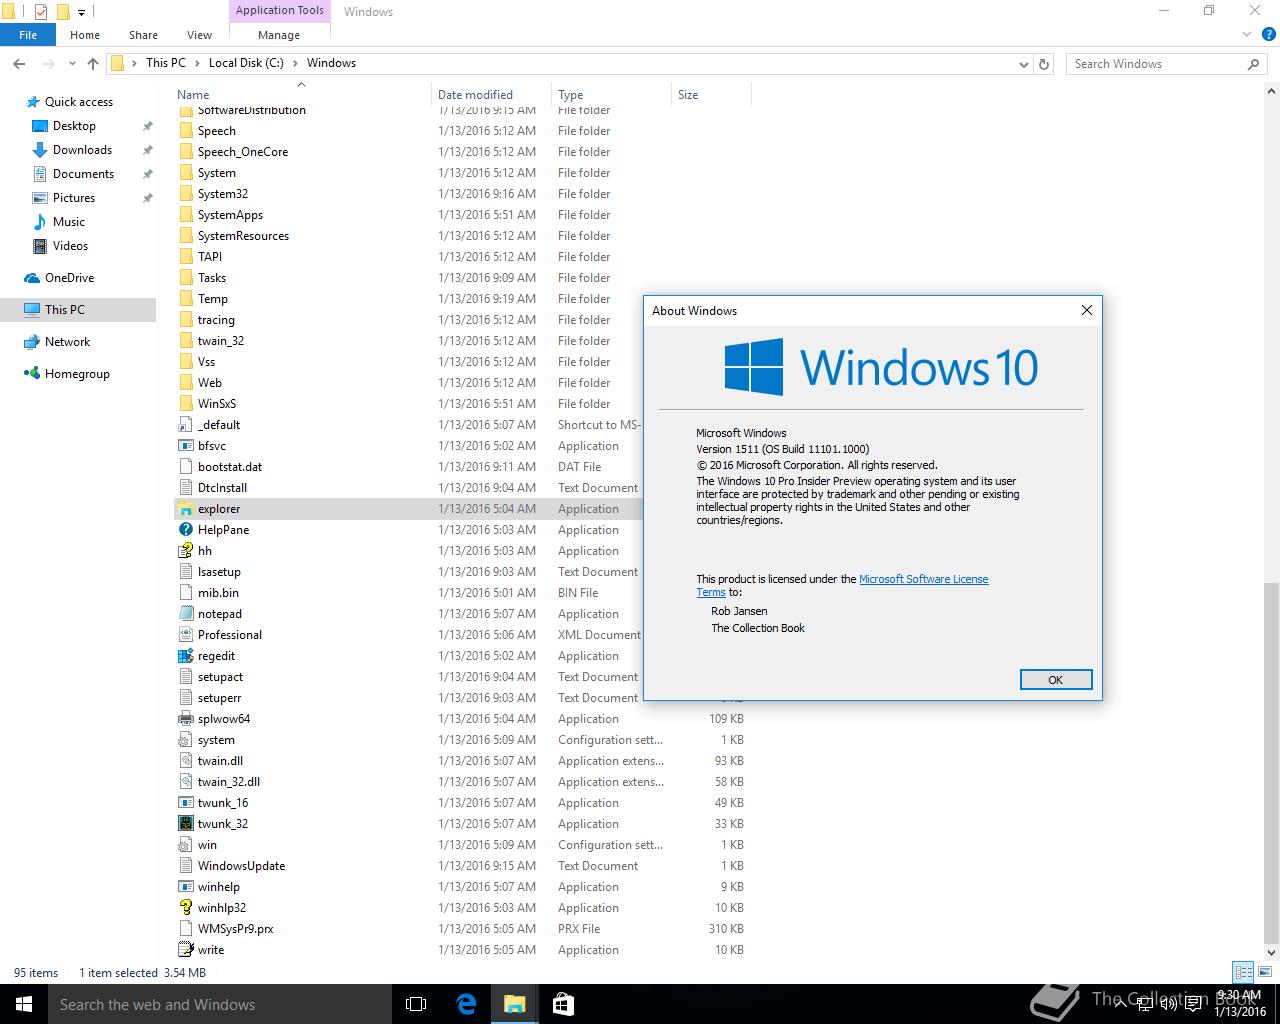
Task: Click the taskbar search box
Action: (220, 1004)
